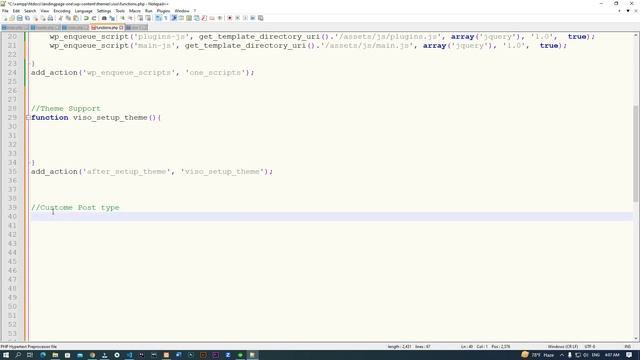This screenshot has height=360, width=640.
Task: Undo the last edit with toolbar icon
Action: pos(86,18)
